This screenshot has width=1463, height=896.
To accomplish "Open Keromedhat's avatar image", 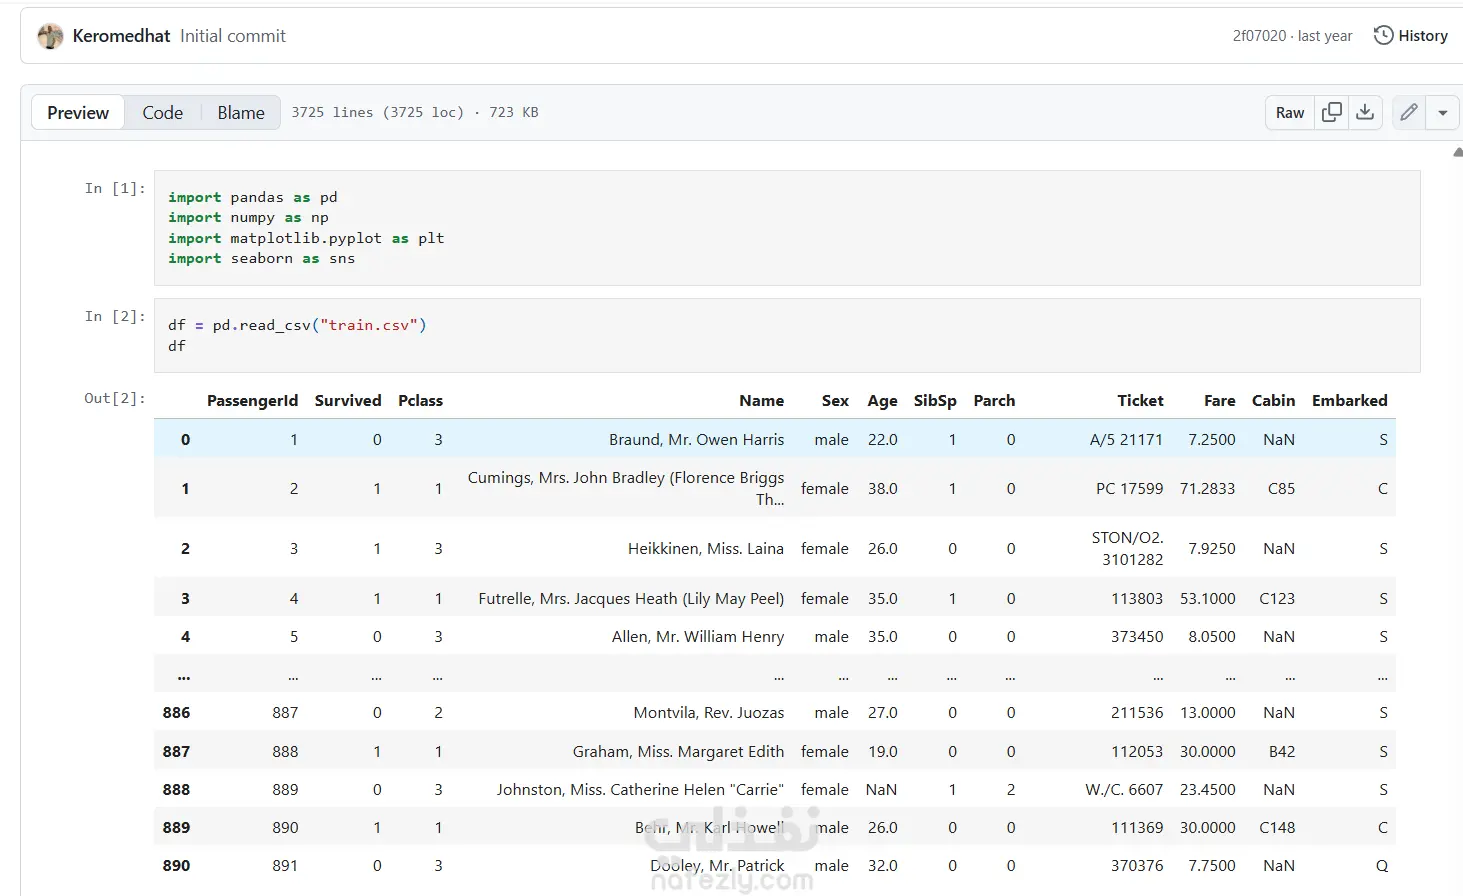I will click(50, 36).
